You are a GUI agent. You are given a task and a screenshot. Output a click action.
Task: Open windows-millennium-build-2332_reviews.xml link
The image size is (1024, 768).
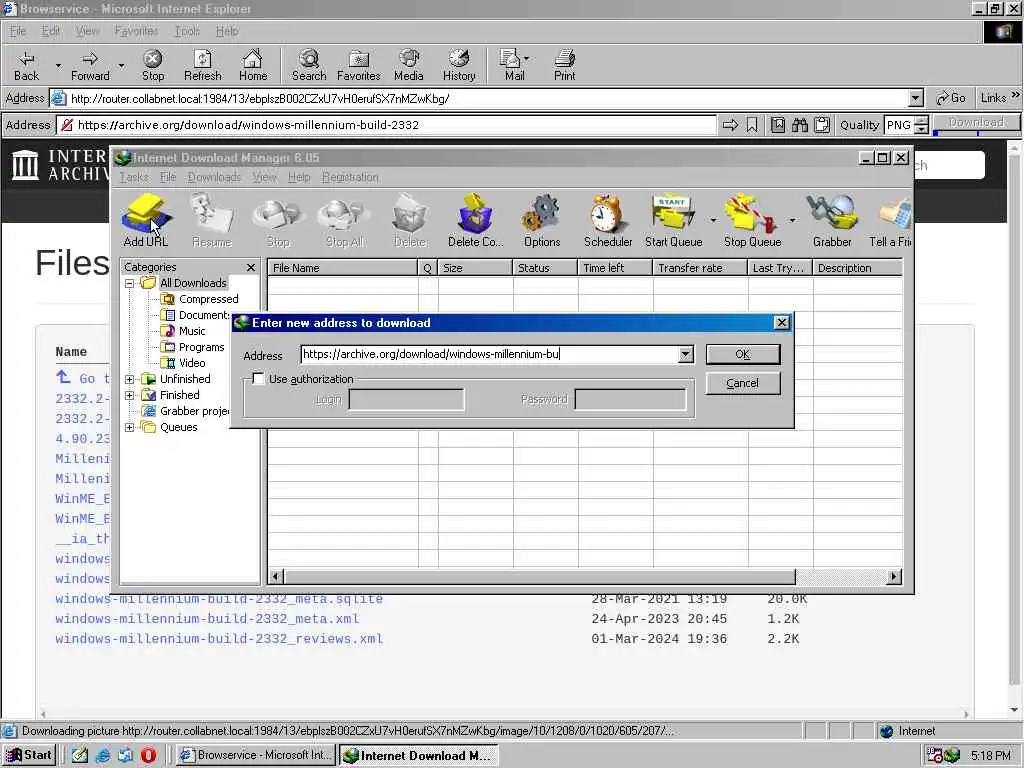tap(219, 639)
